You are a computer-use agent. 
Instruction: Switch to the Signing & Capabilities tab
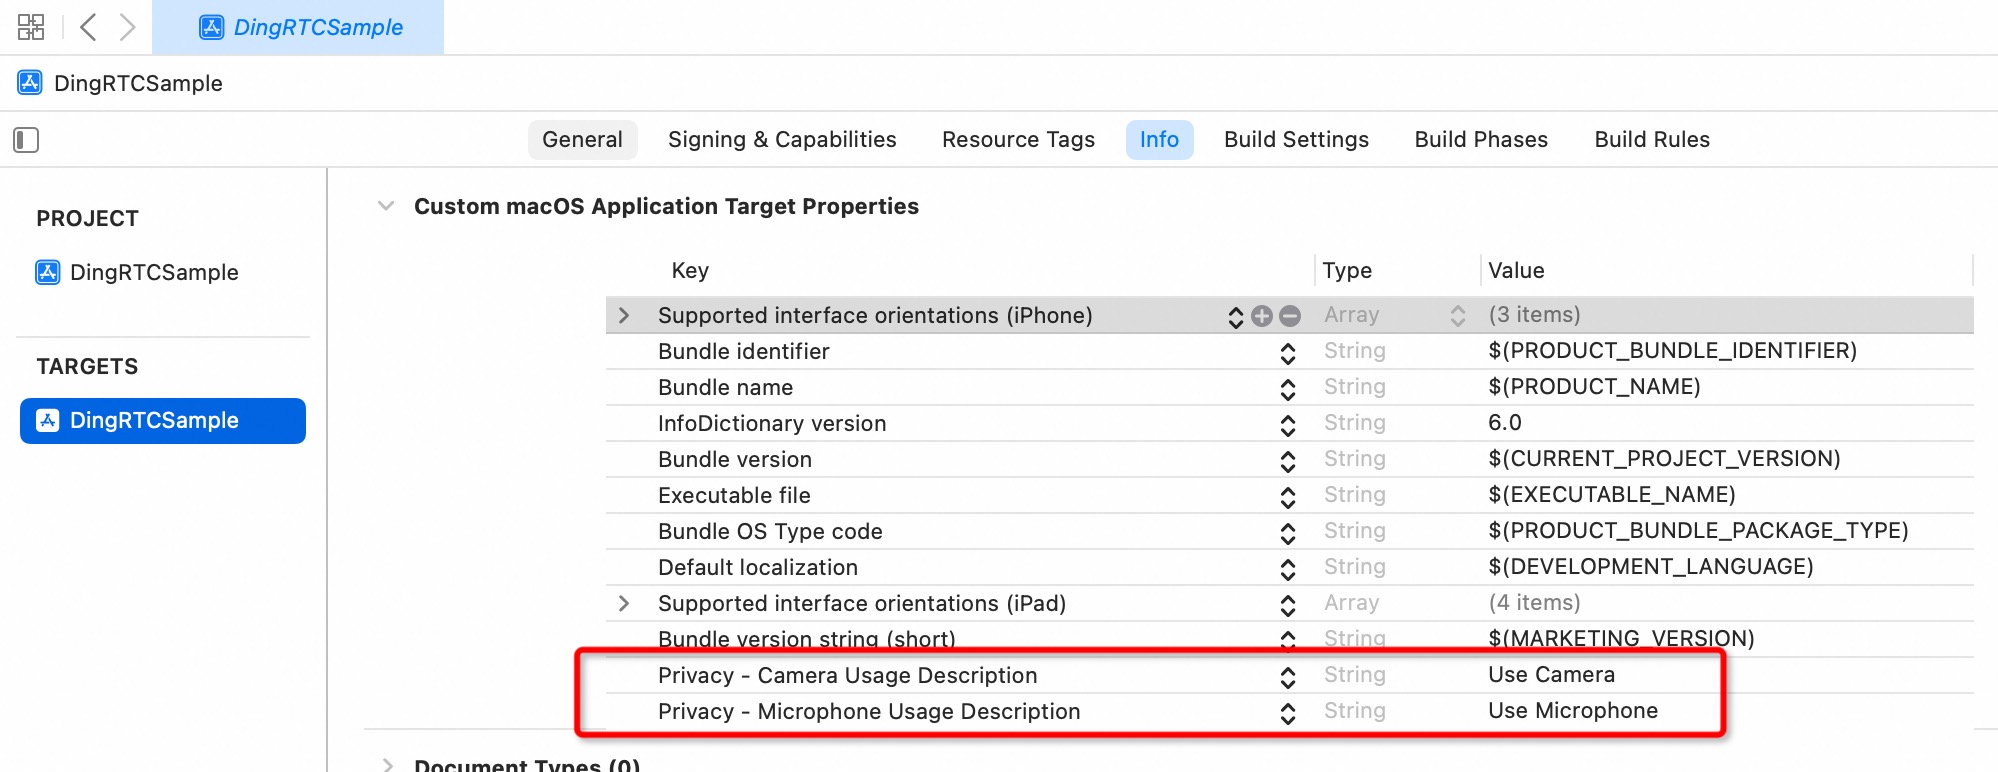(782, 140)
